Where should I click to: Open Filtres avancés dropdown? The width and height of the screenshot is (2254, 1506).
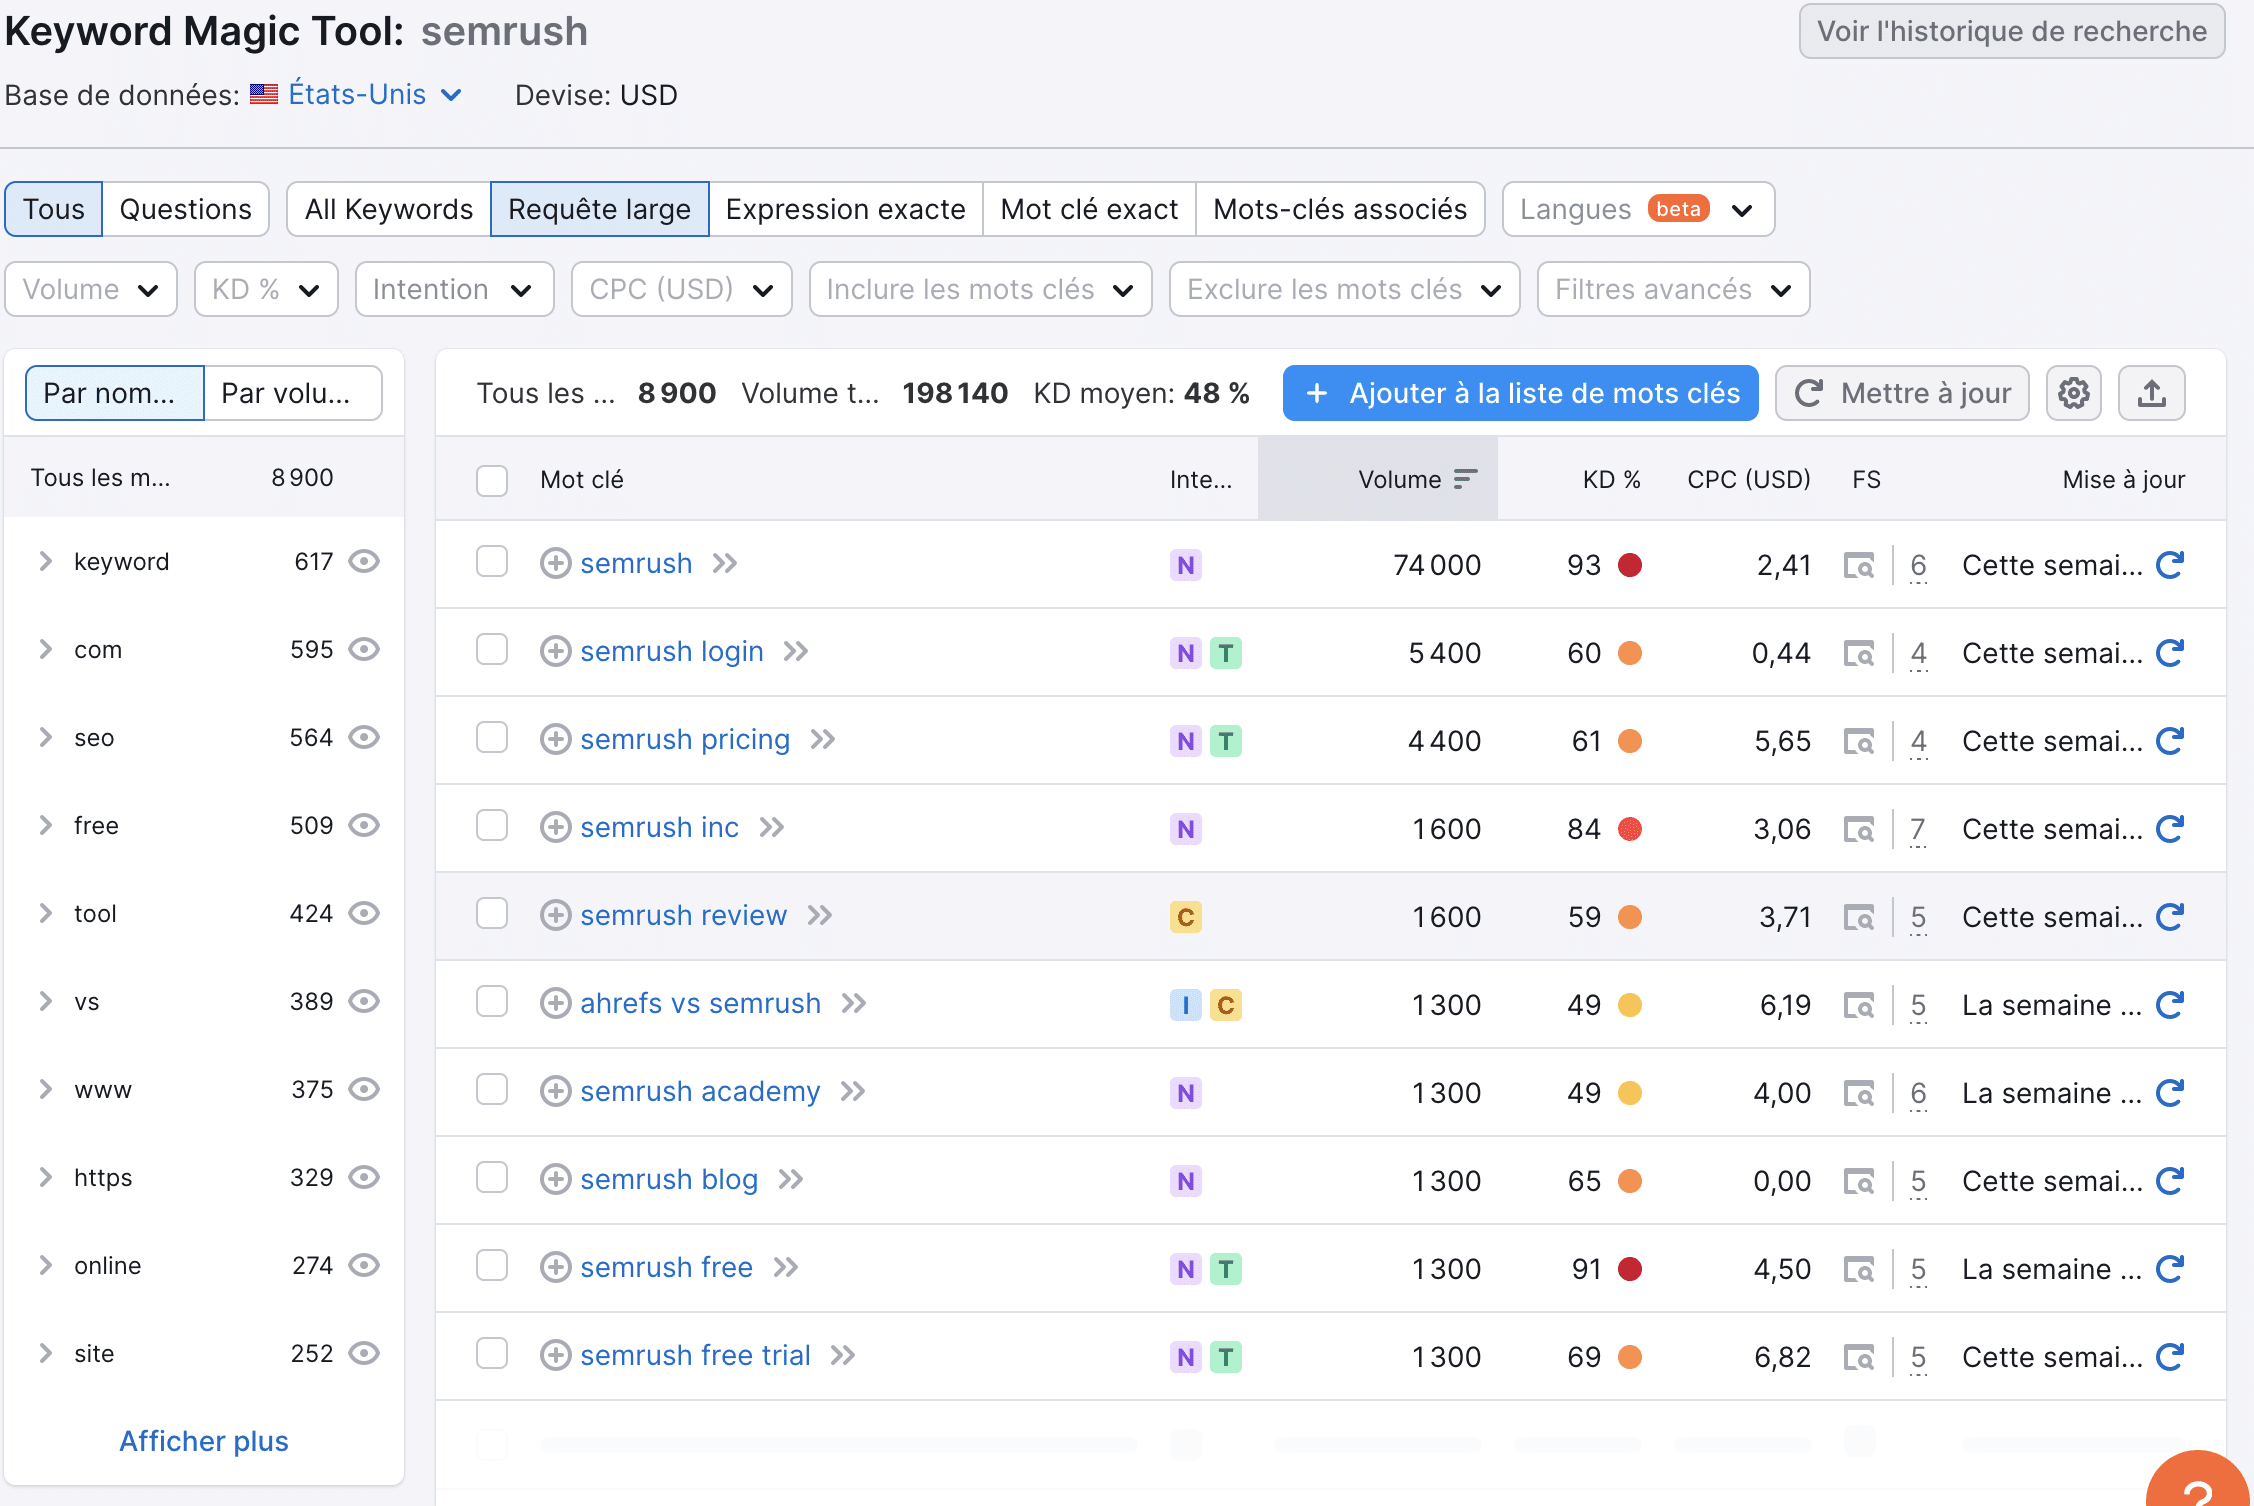(1673, 289)
